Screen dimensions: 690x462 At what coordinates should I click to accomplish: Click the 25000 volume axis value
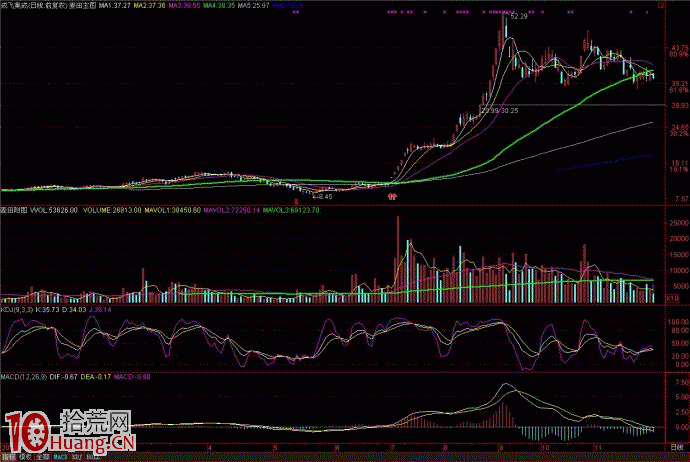point(679,223)
